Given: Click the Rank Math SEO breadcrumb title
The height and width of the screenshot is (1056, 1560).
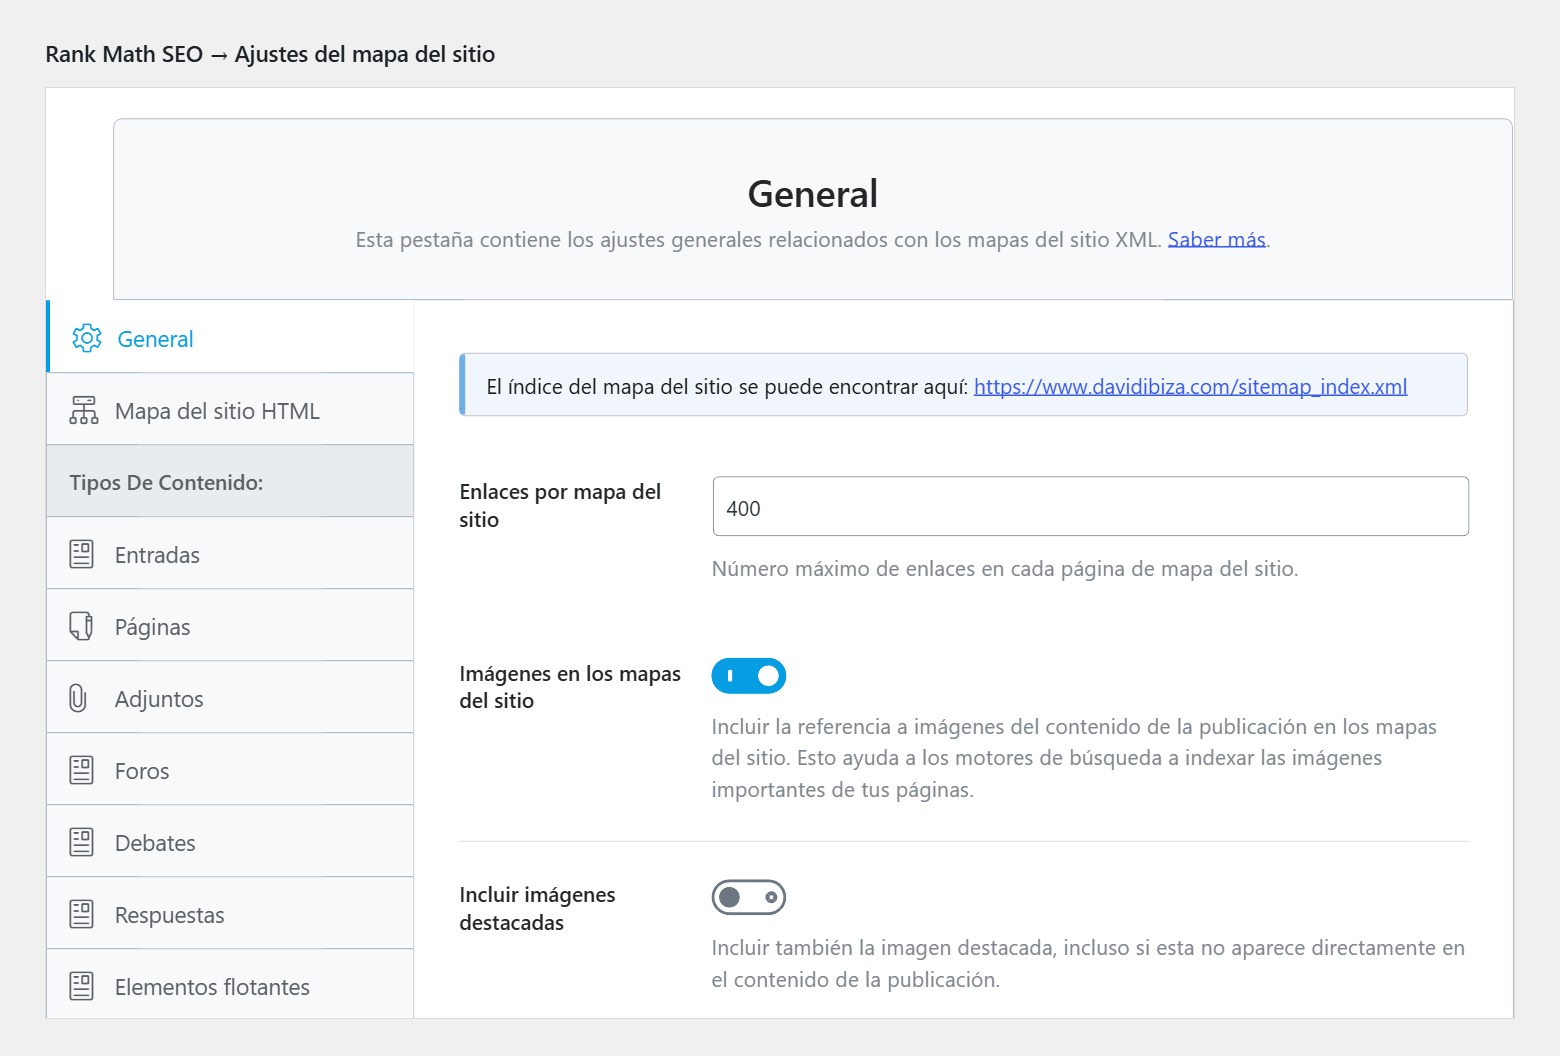Looking at the screenshot, I should [x=271, y=54].
